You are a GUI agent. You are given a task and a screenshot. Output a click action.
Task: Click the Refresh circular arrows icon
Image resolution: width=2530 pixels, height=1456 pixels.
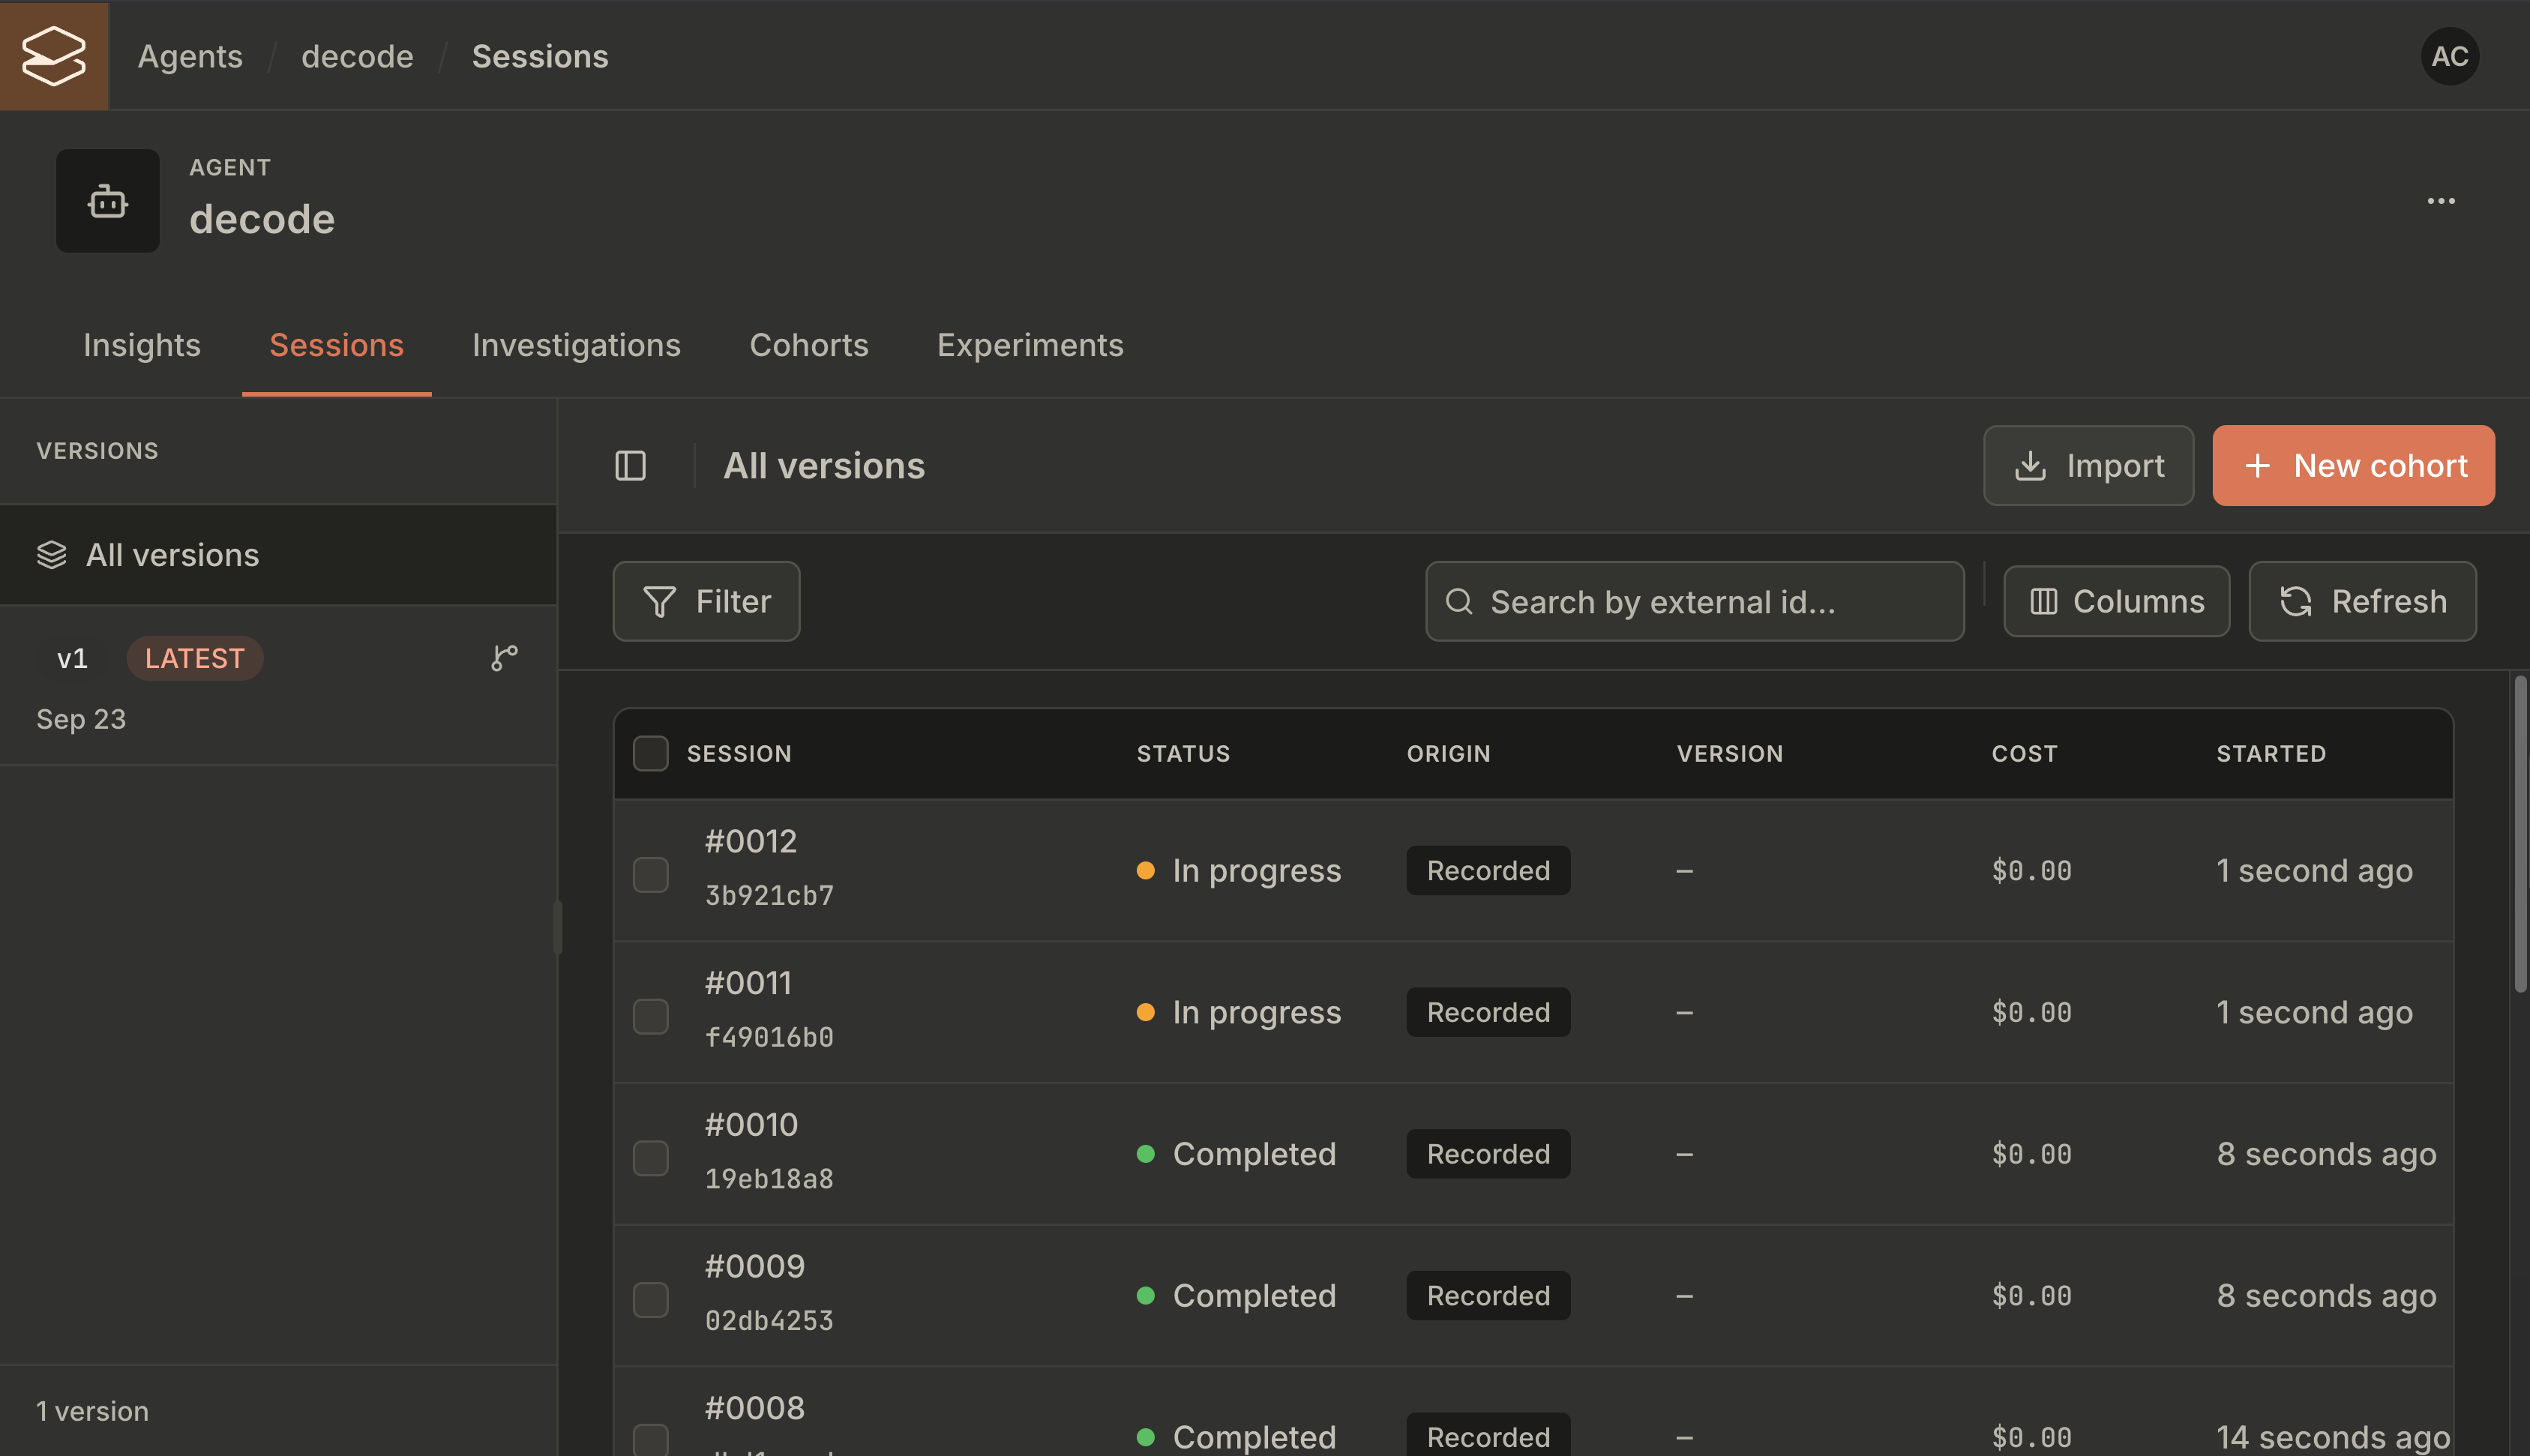(x=2296, y=602)
